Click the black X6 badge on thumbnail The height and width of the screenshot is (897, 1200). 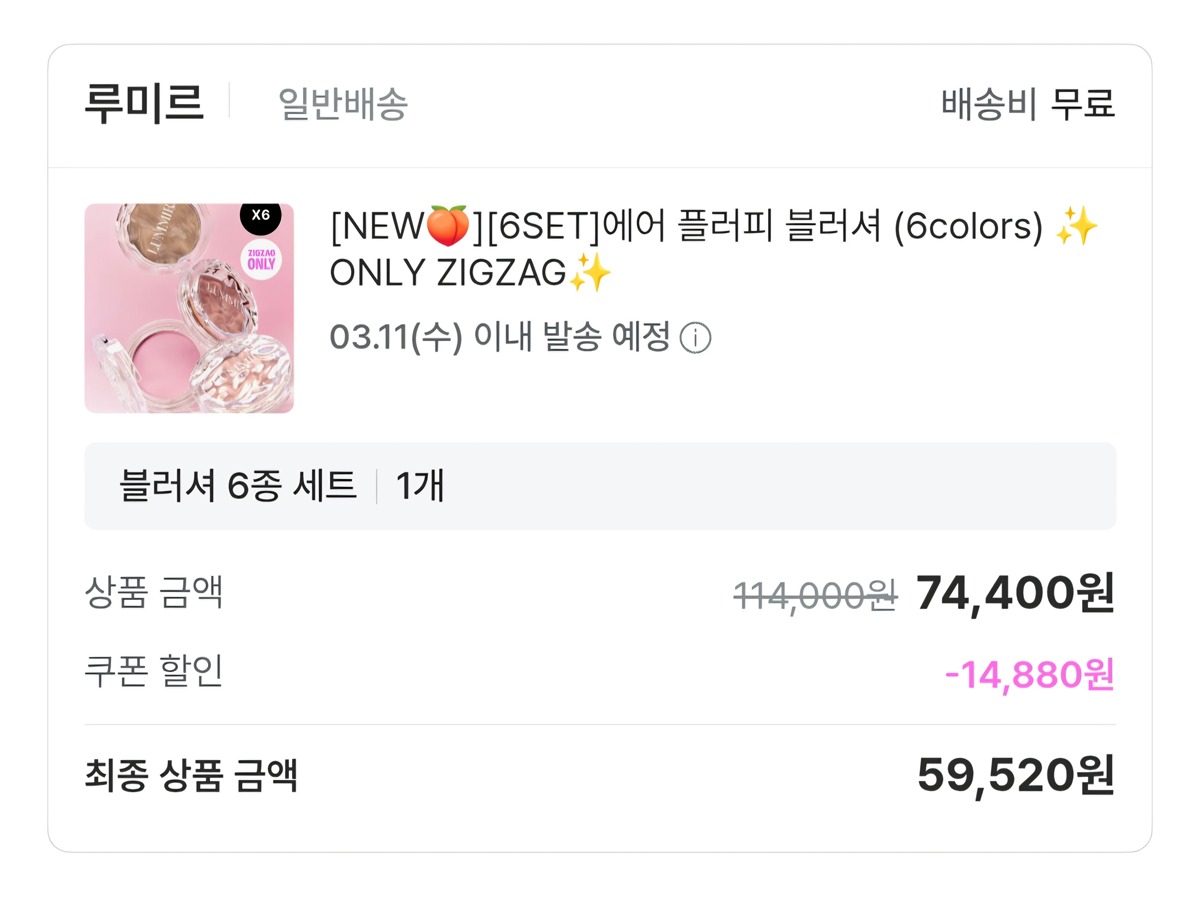[x=260, y=215]
